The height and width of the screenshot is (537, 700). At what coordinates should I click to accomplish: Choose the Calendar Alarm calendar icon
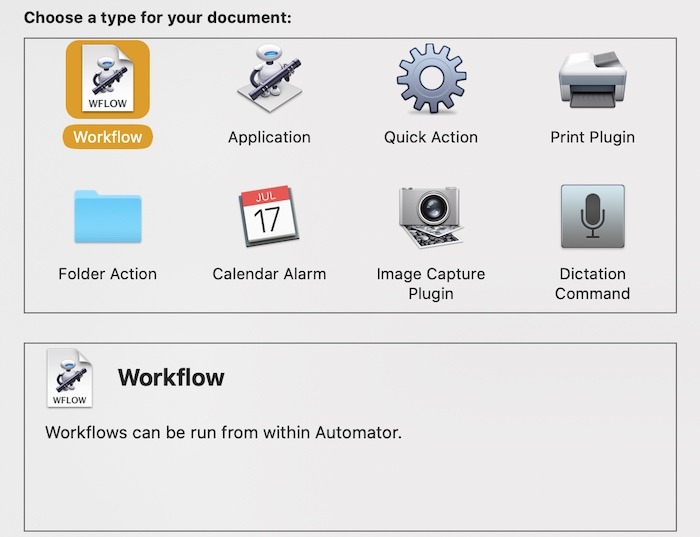(x=269, y=216)
